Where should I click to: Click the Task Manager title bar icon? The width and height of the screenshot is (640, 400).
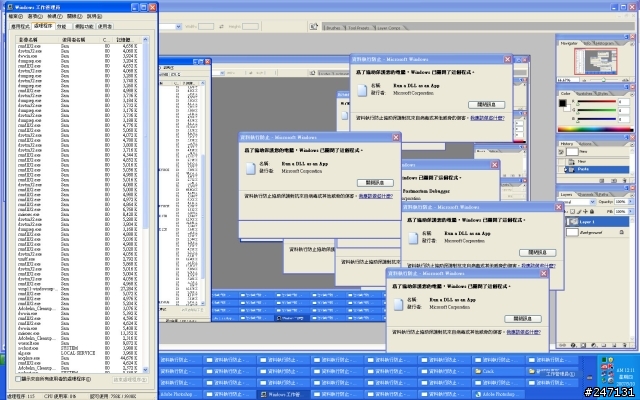10,7
